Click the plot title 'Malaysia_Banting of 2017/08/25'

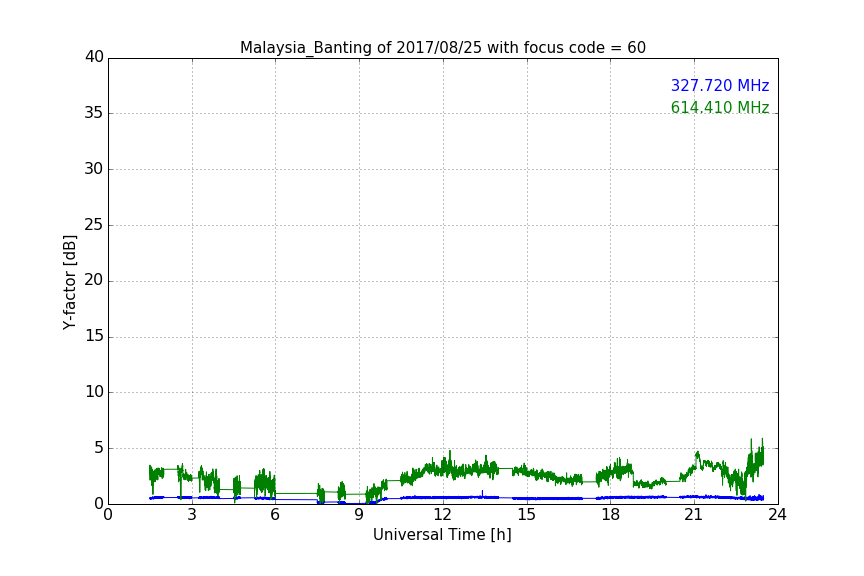pos(360,48)
